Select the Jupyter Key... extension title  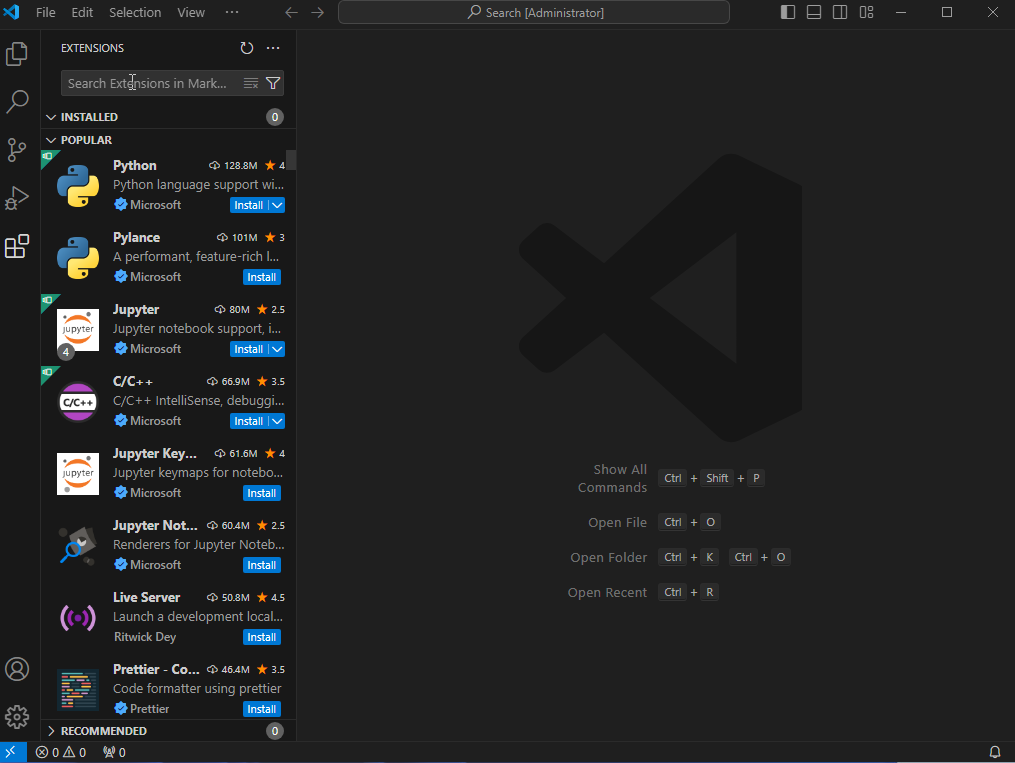(155, 454)
